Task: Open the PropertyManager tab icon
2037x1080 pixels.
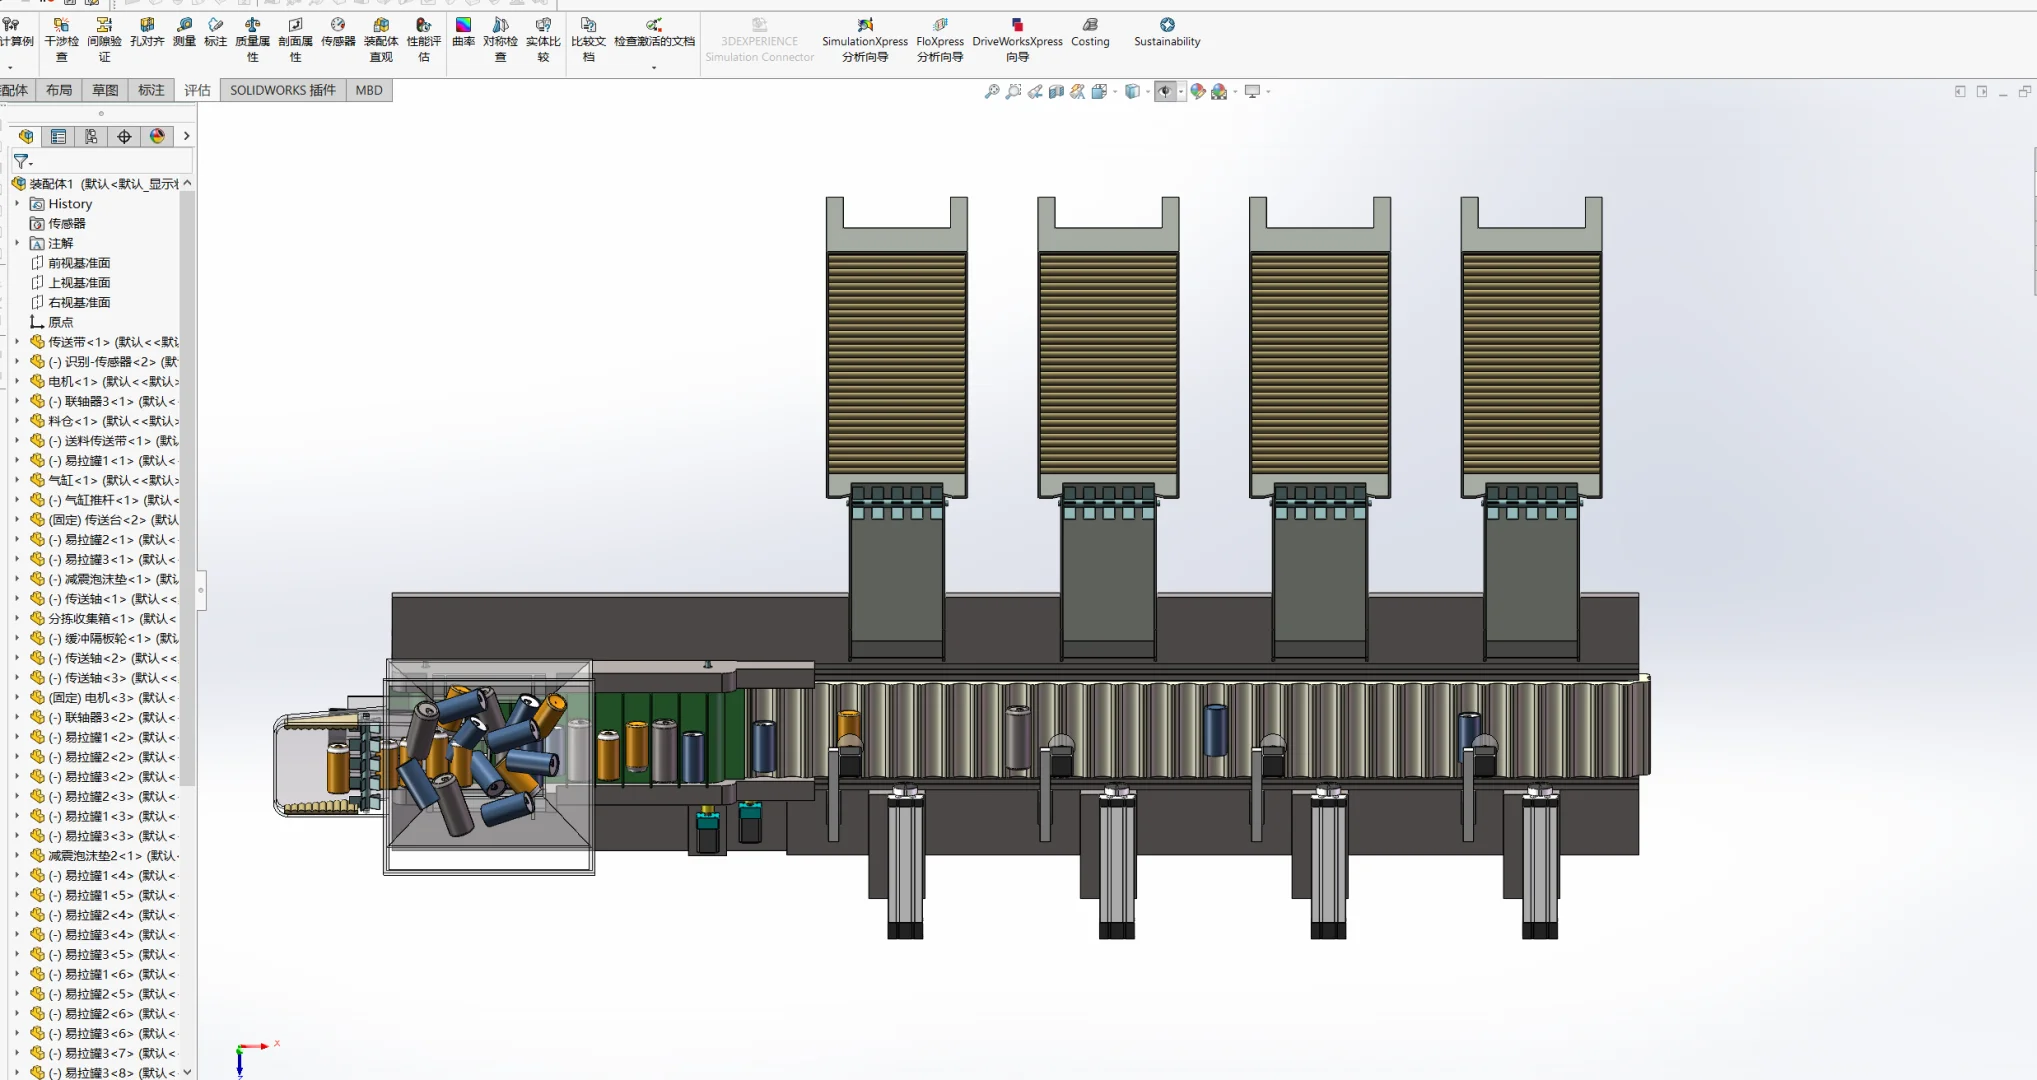Action: (x=59, y=136)
